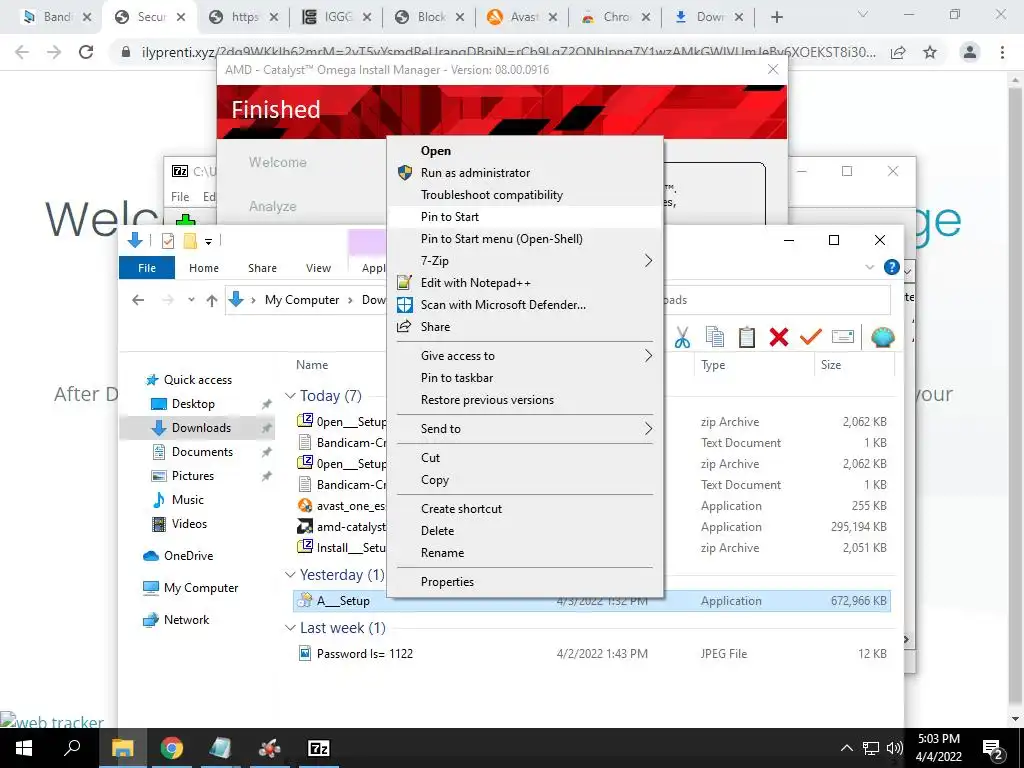Viewport: 1024px width, 768px height.
Task: Switch to the View ribbon tab
Action: click(x=318, y=268)
